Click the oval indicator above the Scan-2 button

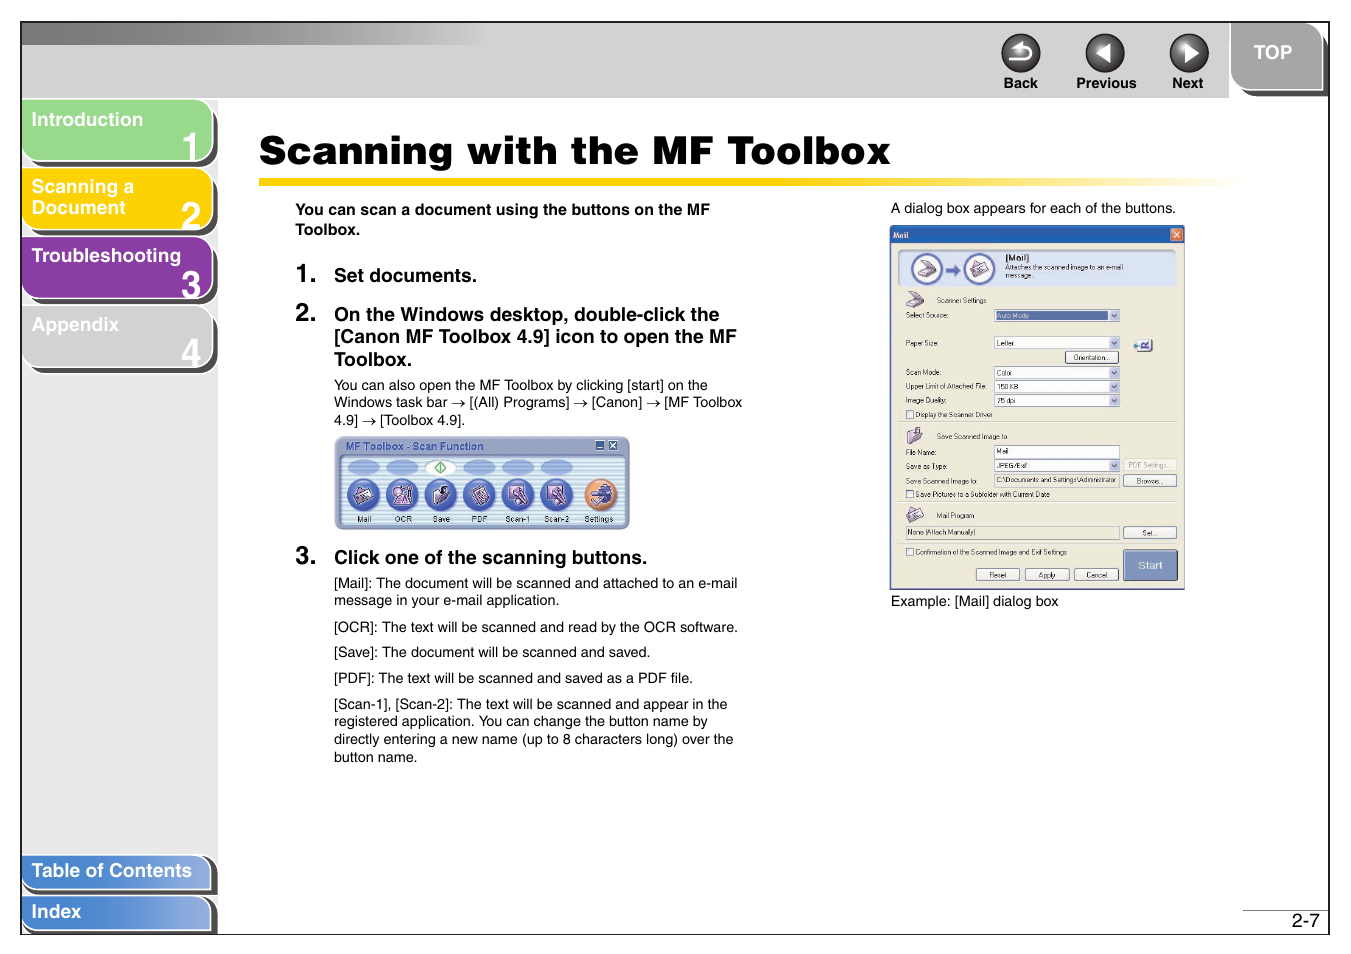click(x=557, y=467)
